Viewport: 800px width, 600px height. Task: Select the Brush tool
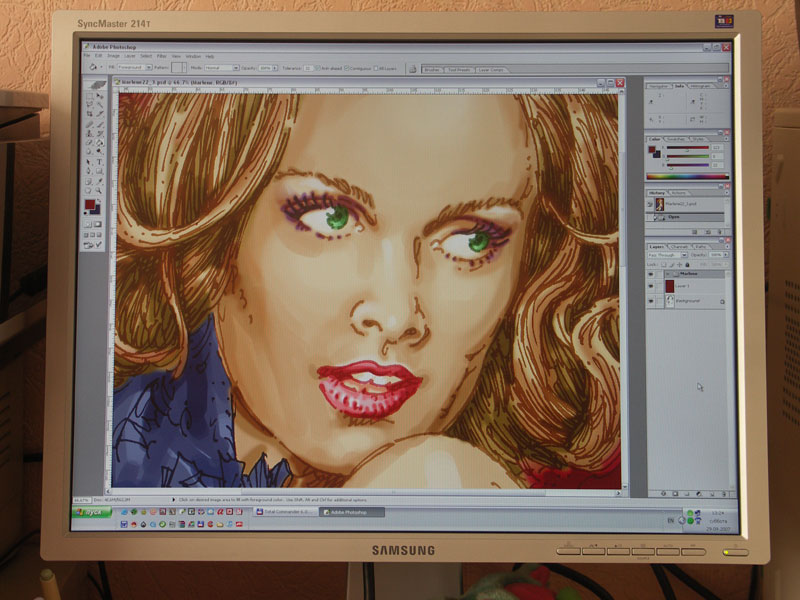pyautogui.click(x=99, y=124)
